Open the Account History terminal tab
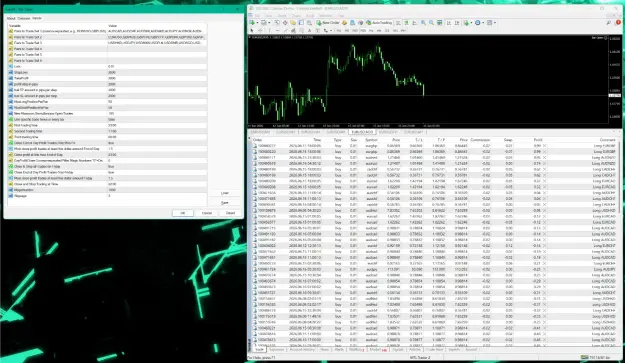The height and width of the screenshot is (363, 625). pos(302,349)
